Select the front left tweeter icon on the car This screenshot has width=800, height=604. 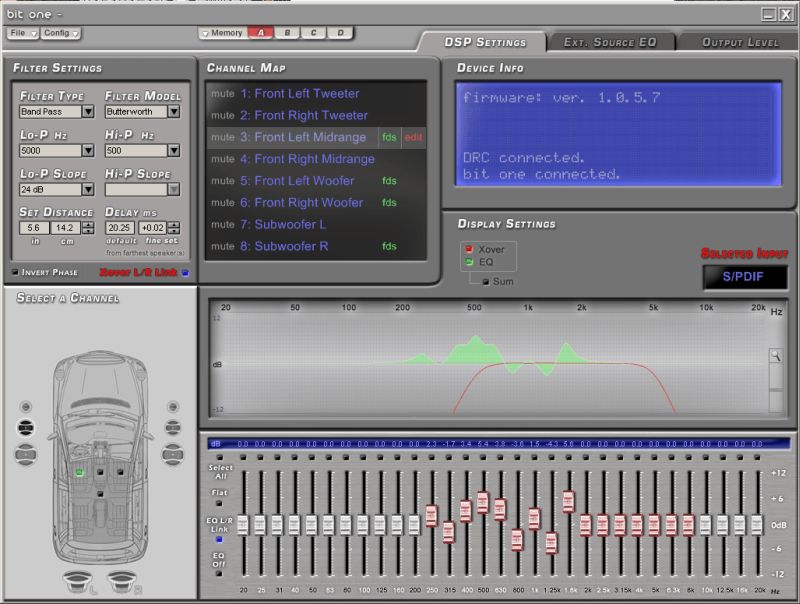point(26,407)
